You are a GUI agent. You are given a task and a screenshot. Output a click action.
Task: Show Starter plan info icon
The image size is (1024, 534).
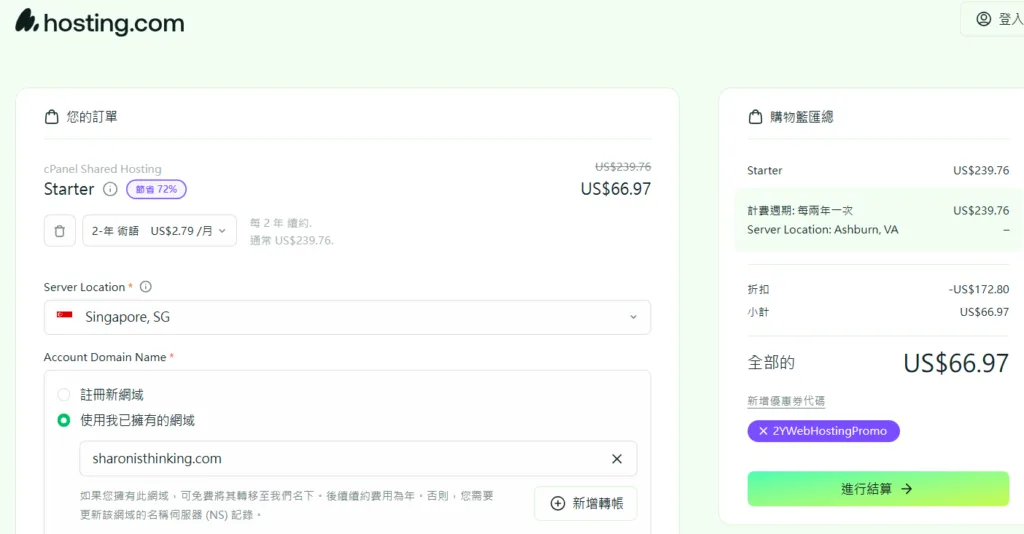click(110, 189)
